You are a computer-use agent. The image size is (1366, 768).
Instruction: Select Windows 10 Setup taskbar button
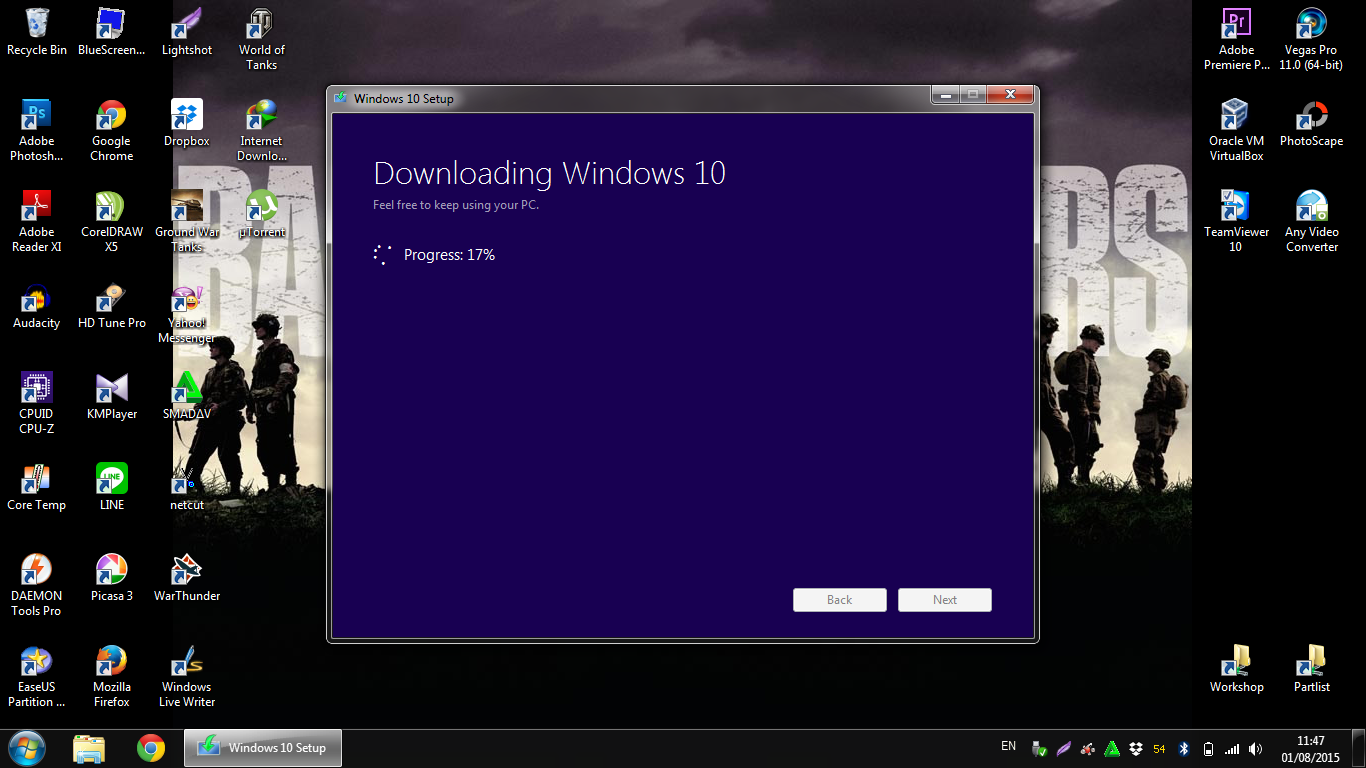[x=263, y=748]
